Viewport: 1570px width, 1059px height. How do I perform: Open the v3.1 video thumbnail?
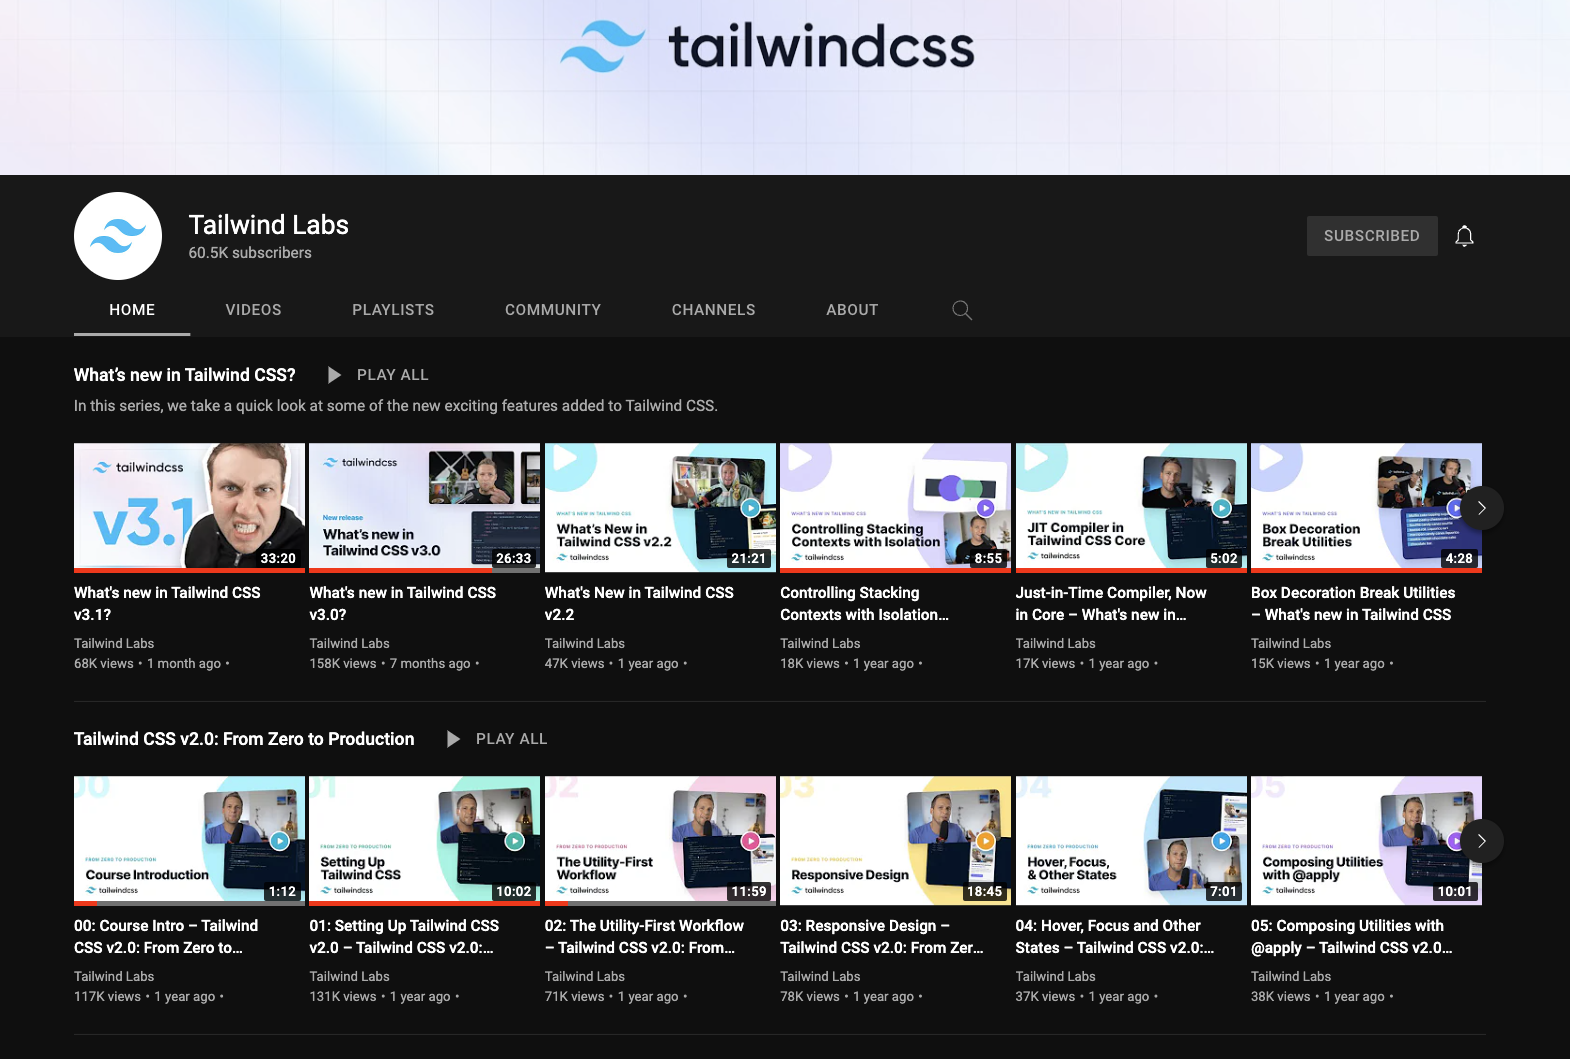[x=190, y=508]
